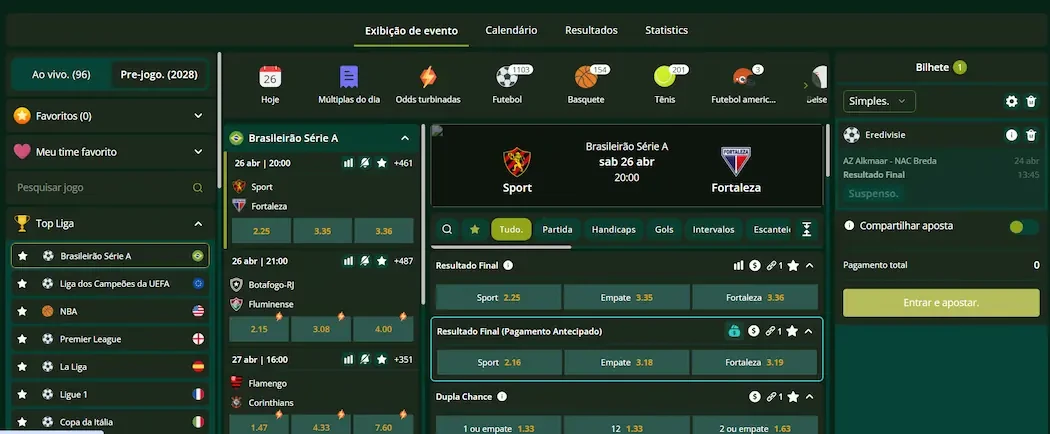The width and height of the screenshot is (1050, 434).
Task: Mute notifications bell for Sport vs Fortaleza
Action: tap(365, 163)
